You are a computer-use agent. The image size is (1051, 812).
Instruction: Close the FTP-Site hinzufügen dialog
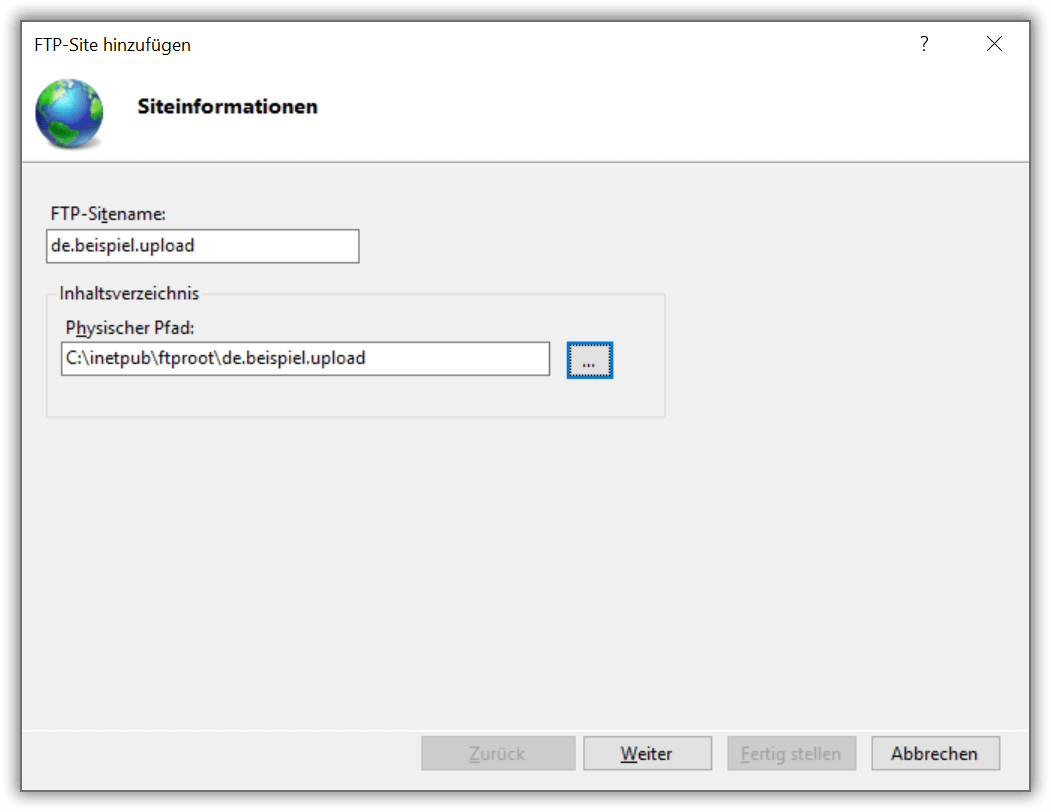click(x=994, y=44)
